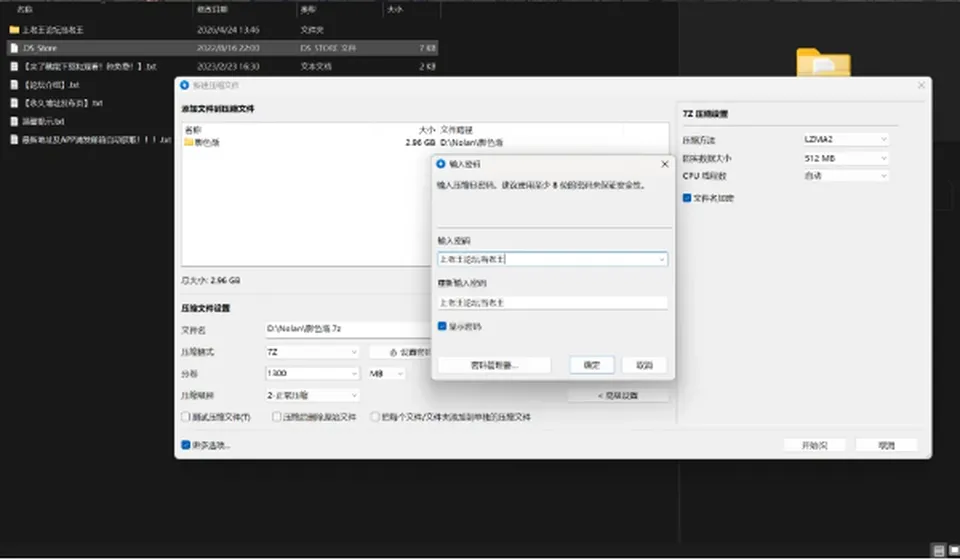Toggle the 更多选项 checkbox

tap(186, 445)
